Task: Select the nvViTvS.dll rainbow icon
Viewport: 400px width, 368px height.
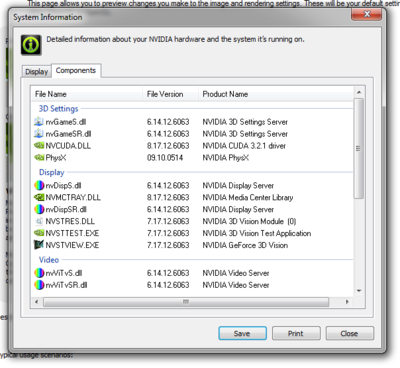Action: (39, 273)
